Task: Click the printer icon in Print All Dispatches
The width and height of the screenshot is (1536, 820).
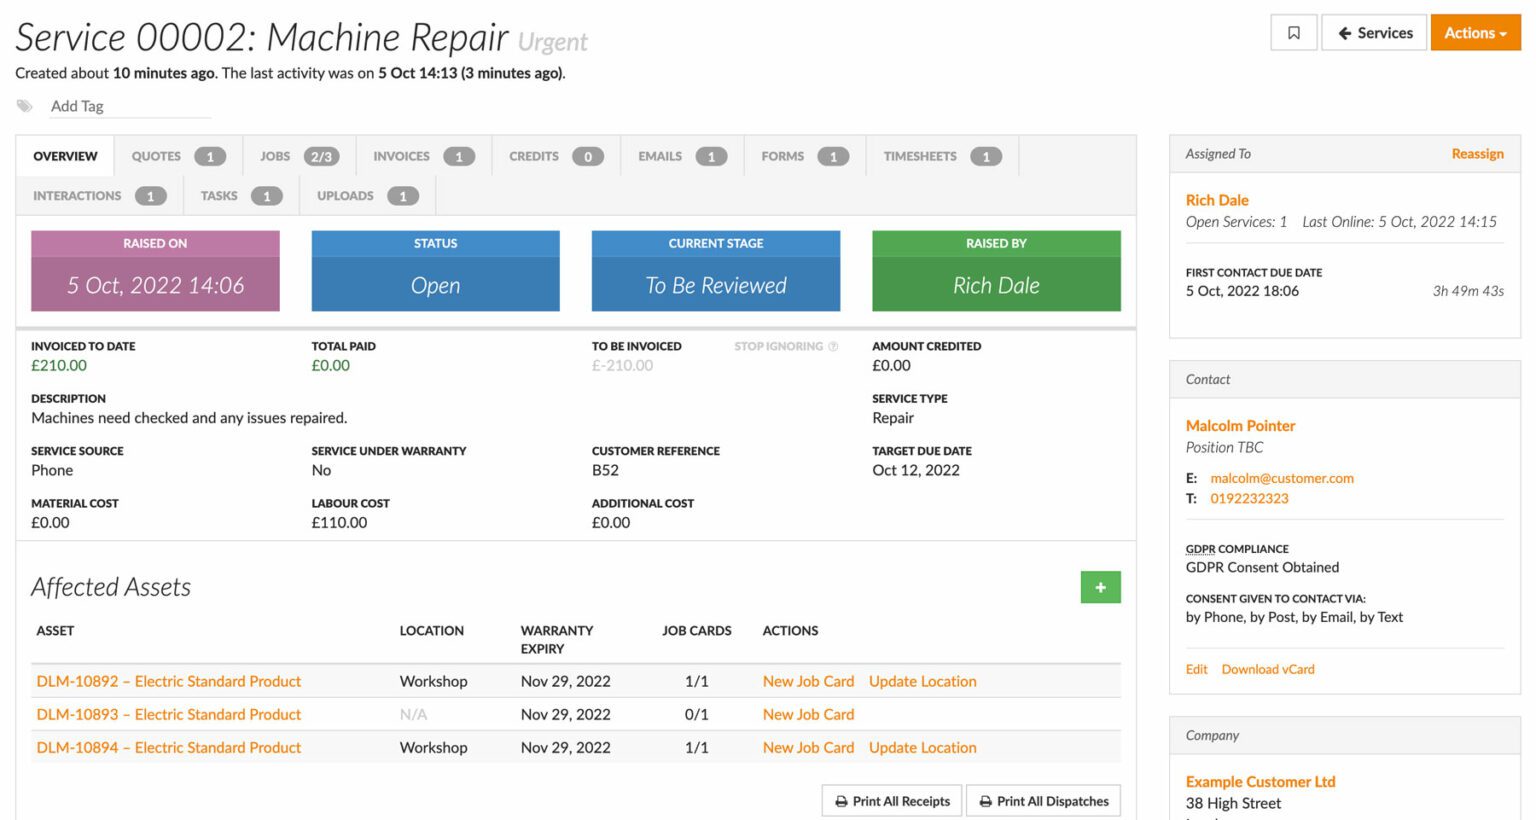Action: point(988,800)
